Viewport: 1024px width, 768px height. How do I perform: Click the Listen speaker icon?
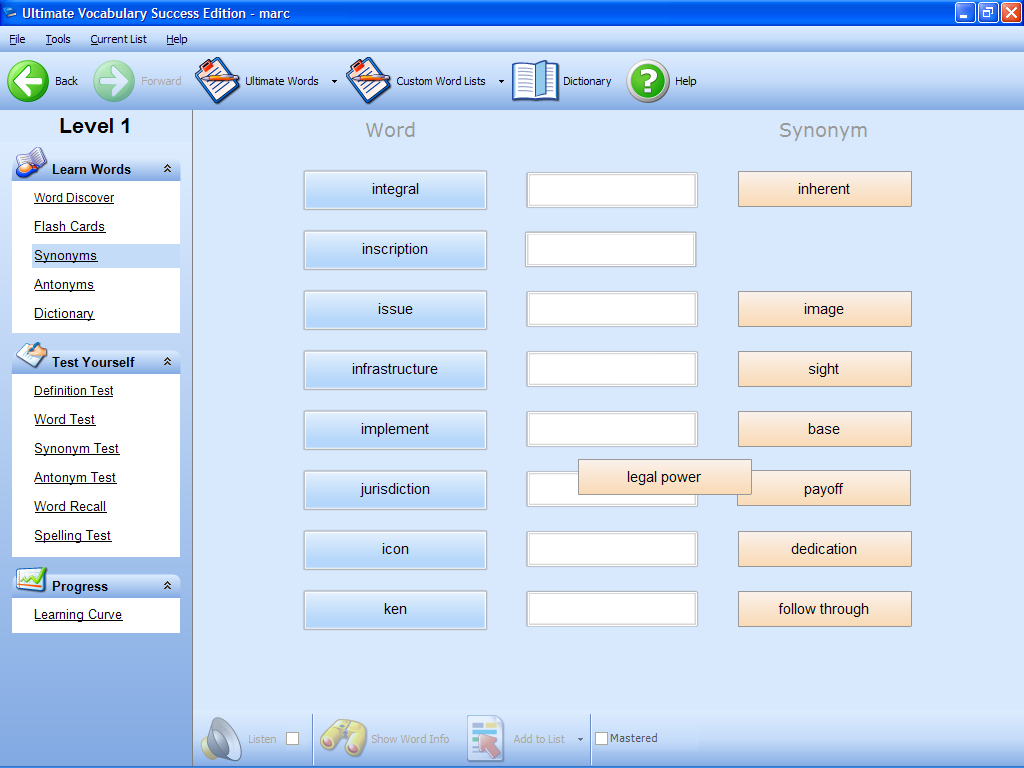(x=221, y=739)
